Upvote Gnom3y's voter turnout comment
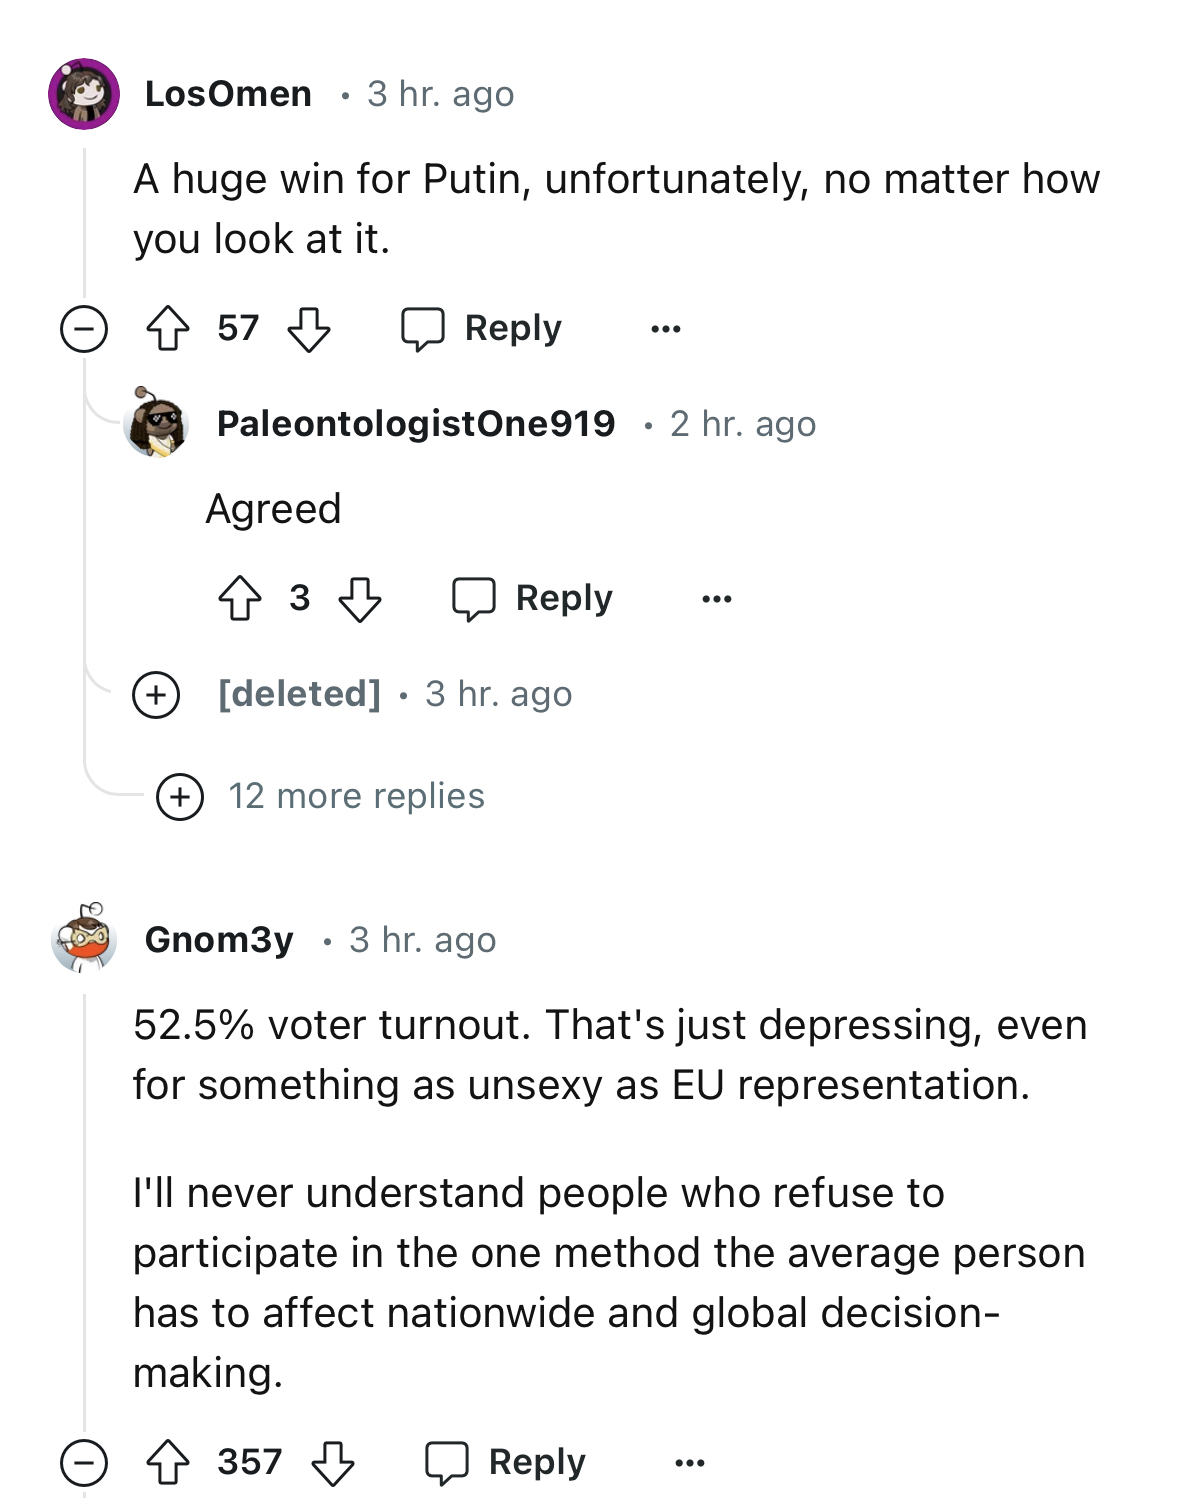The height and width of the screenshot is (1498, 1179). point(168,1463)
